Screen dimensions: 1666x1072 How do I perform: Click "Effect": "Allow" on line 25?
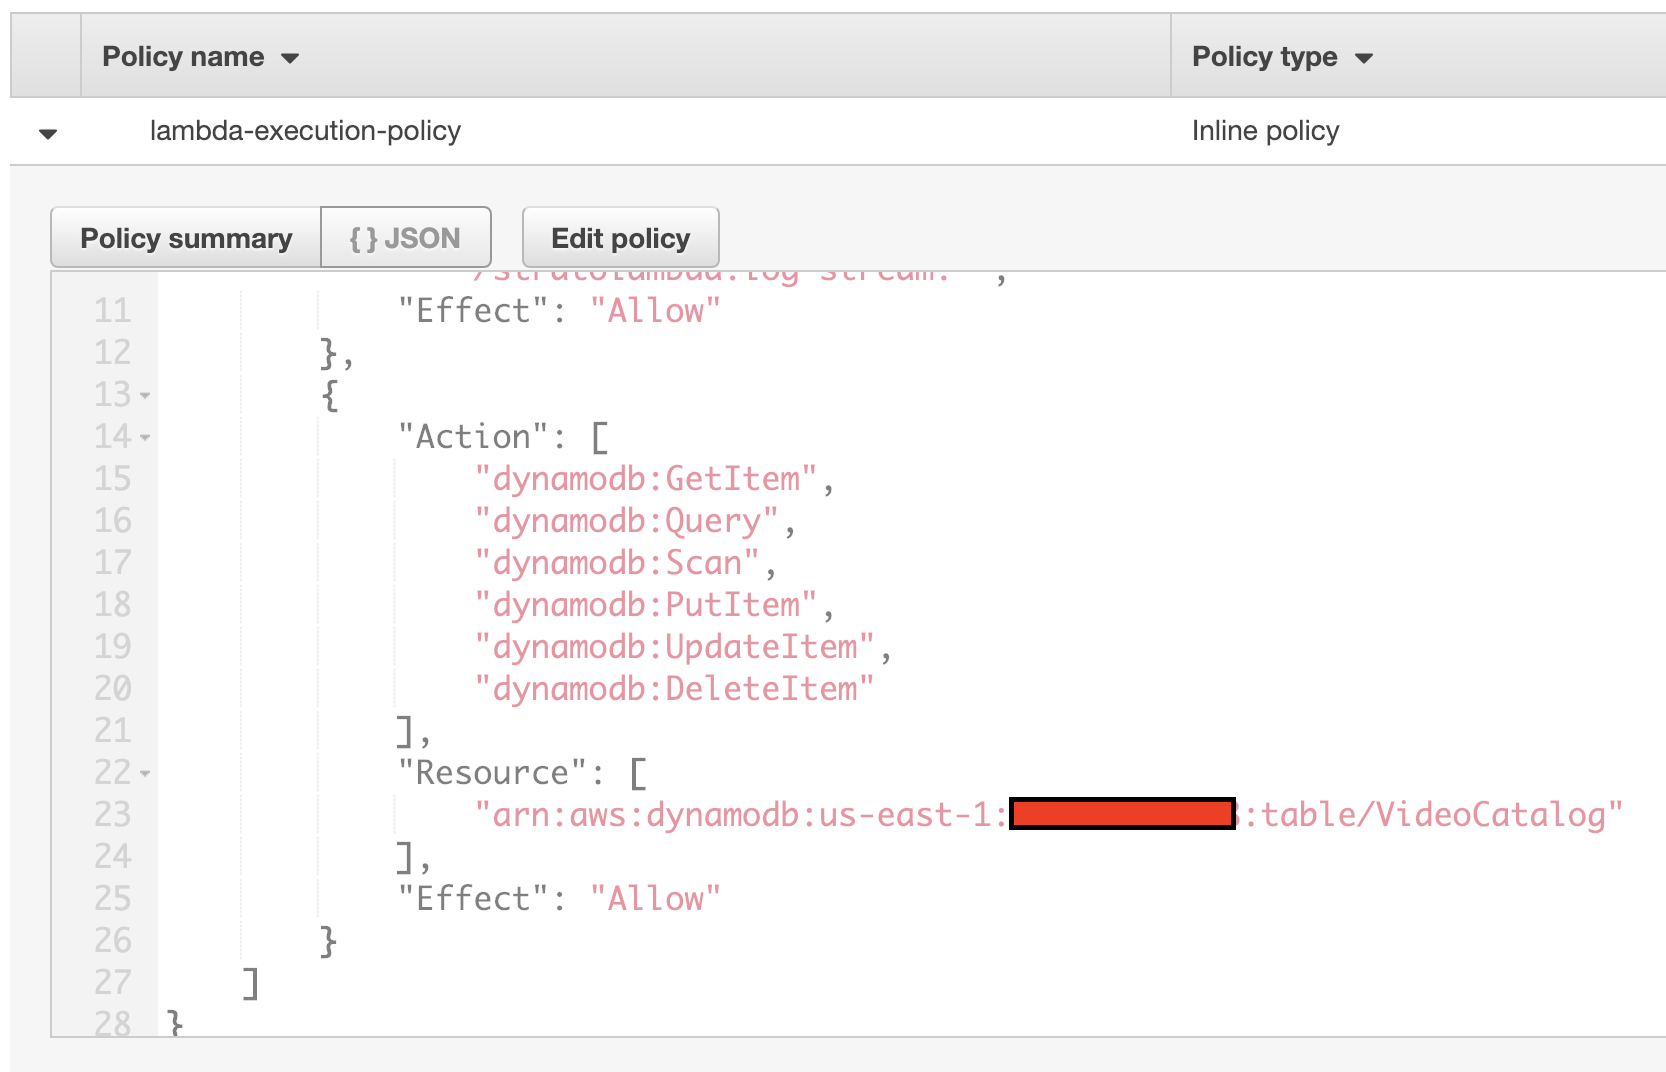559,899
